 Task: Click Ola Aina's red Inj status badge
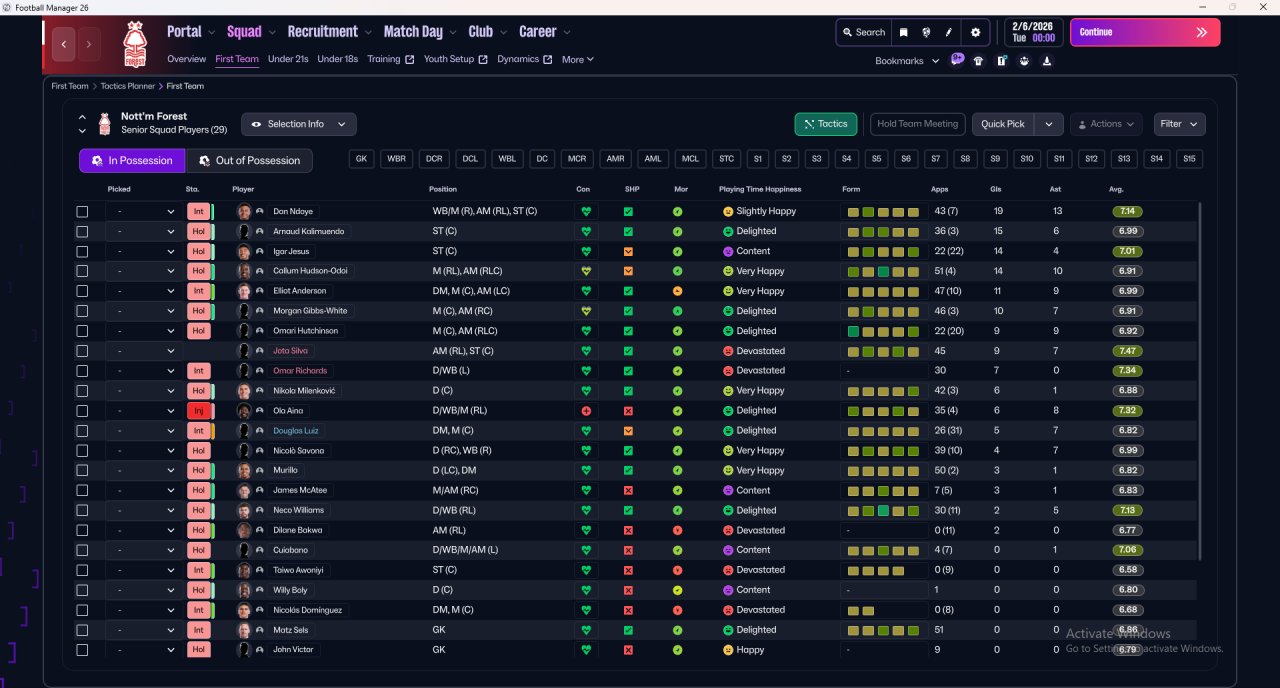198,411
